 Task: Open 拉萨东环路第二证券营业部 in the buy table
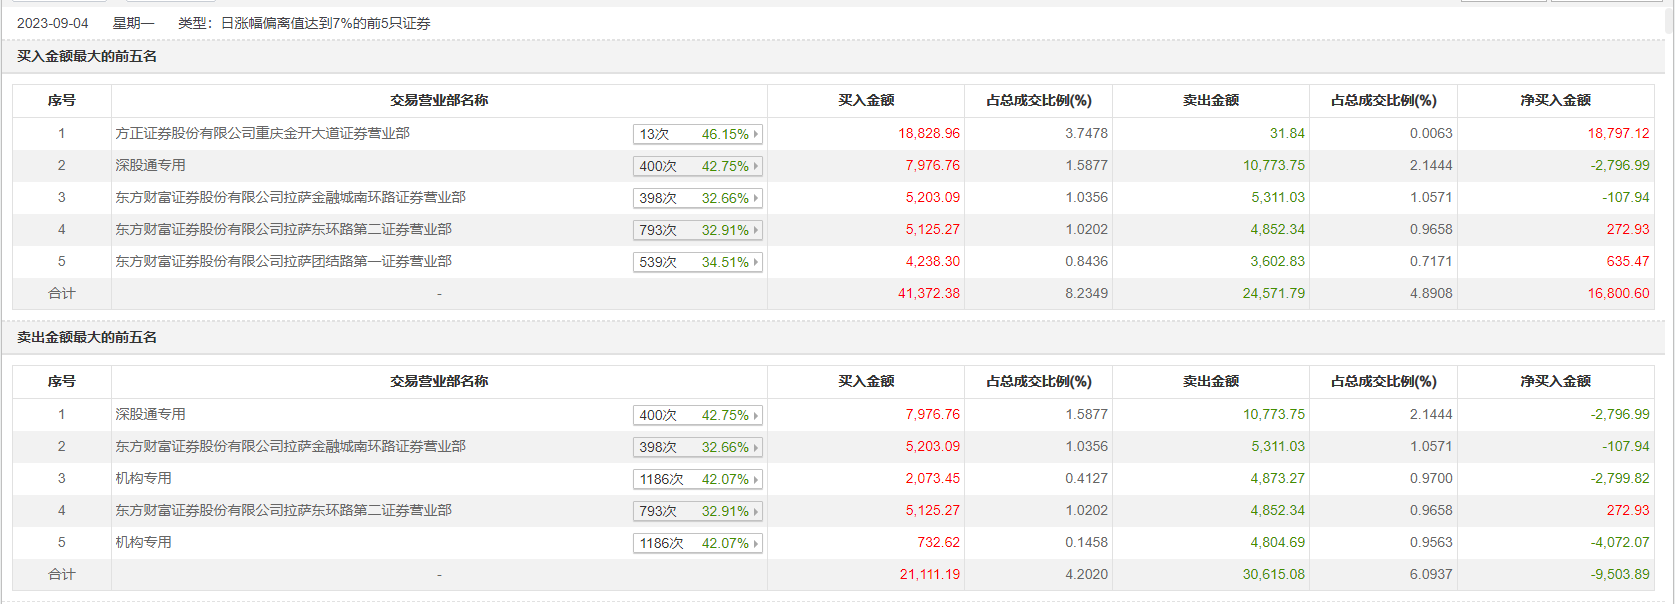pyautogui.click(x=283, y=229)
